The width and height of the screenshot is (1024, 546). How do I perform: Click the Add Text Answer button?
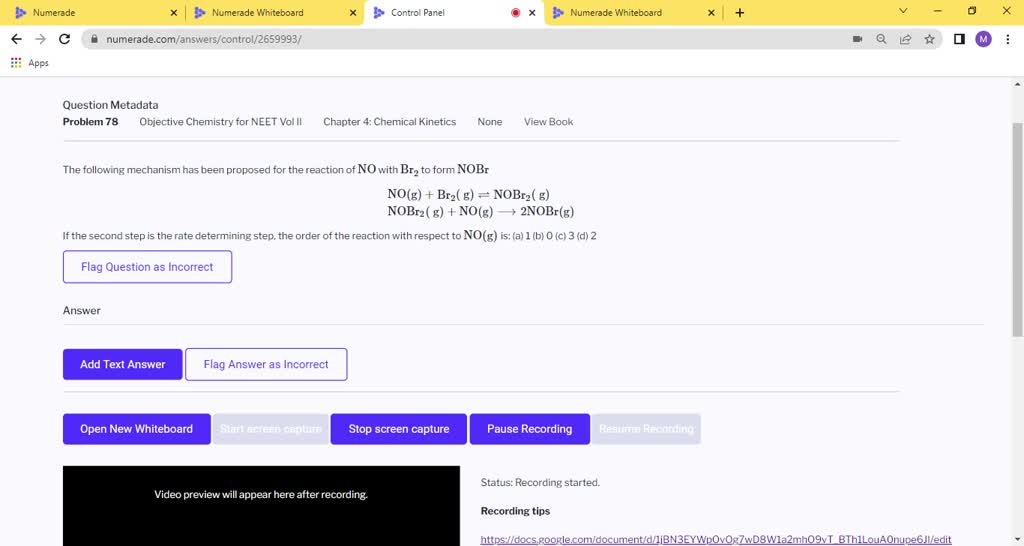[x=122, y=364]
